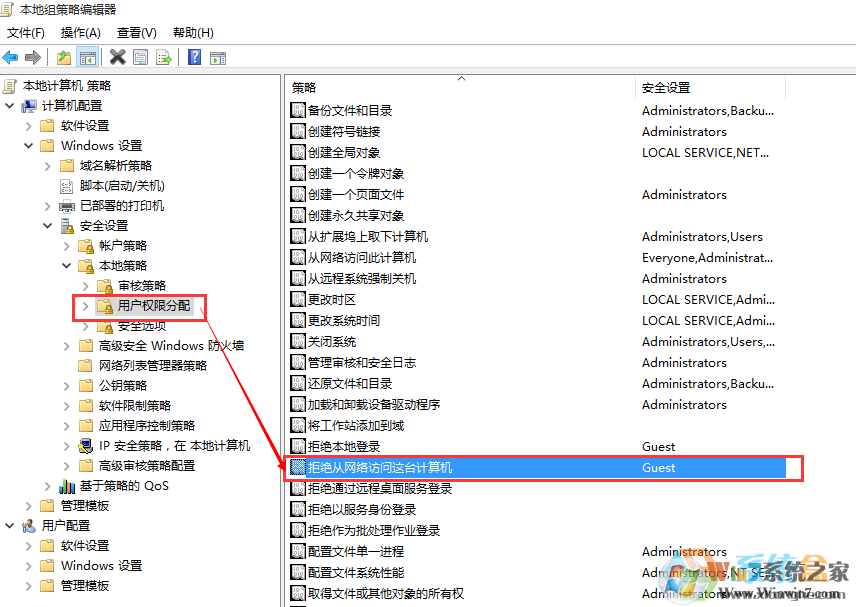Expand the 高级安全 Windows 防火墙 node
This screenshot has height=607, width=856.
pos(67,346)
